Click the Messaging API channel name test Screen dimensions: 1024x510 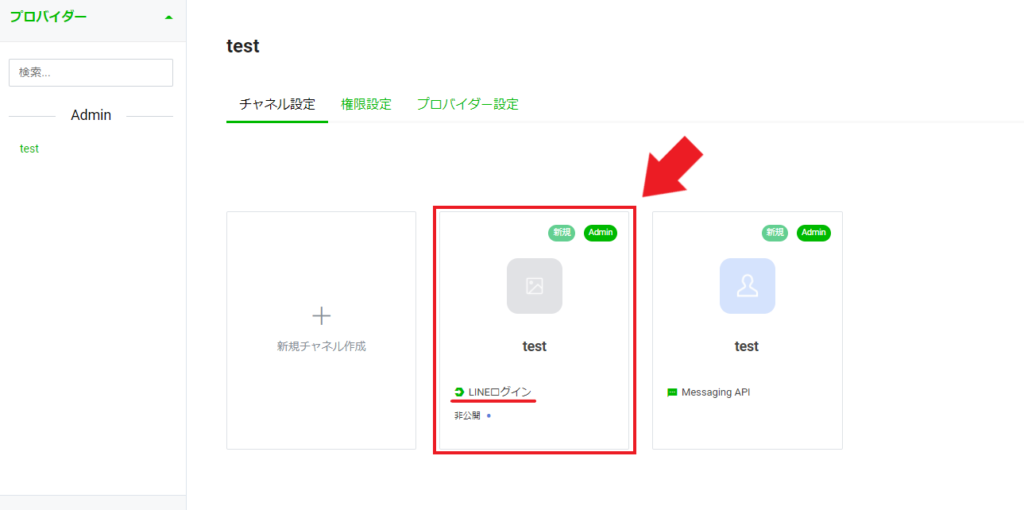point(746,347)
